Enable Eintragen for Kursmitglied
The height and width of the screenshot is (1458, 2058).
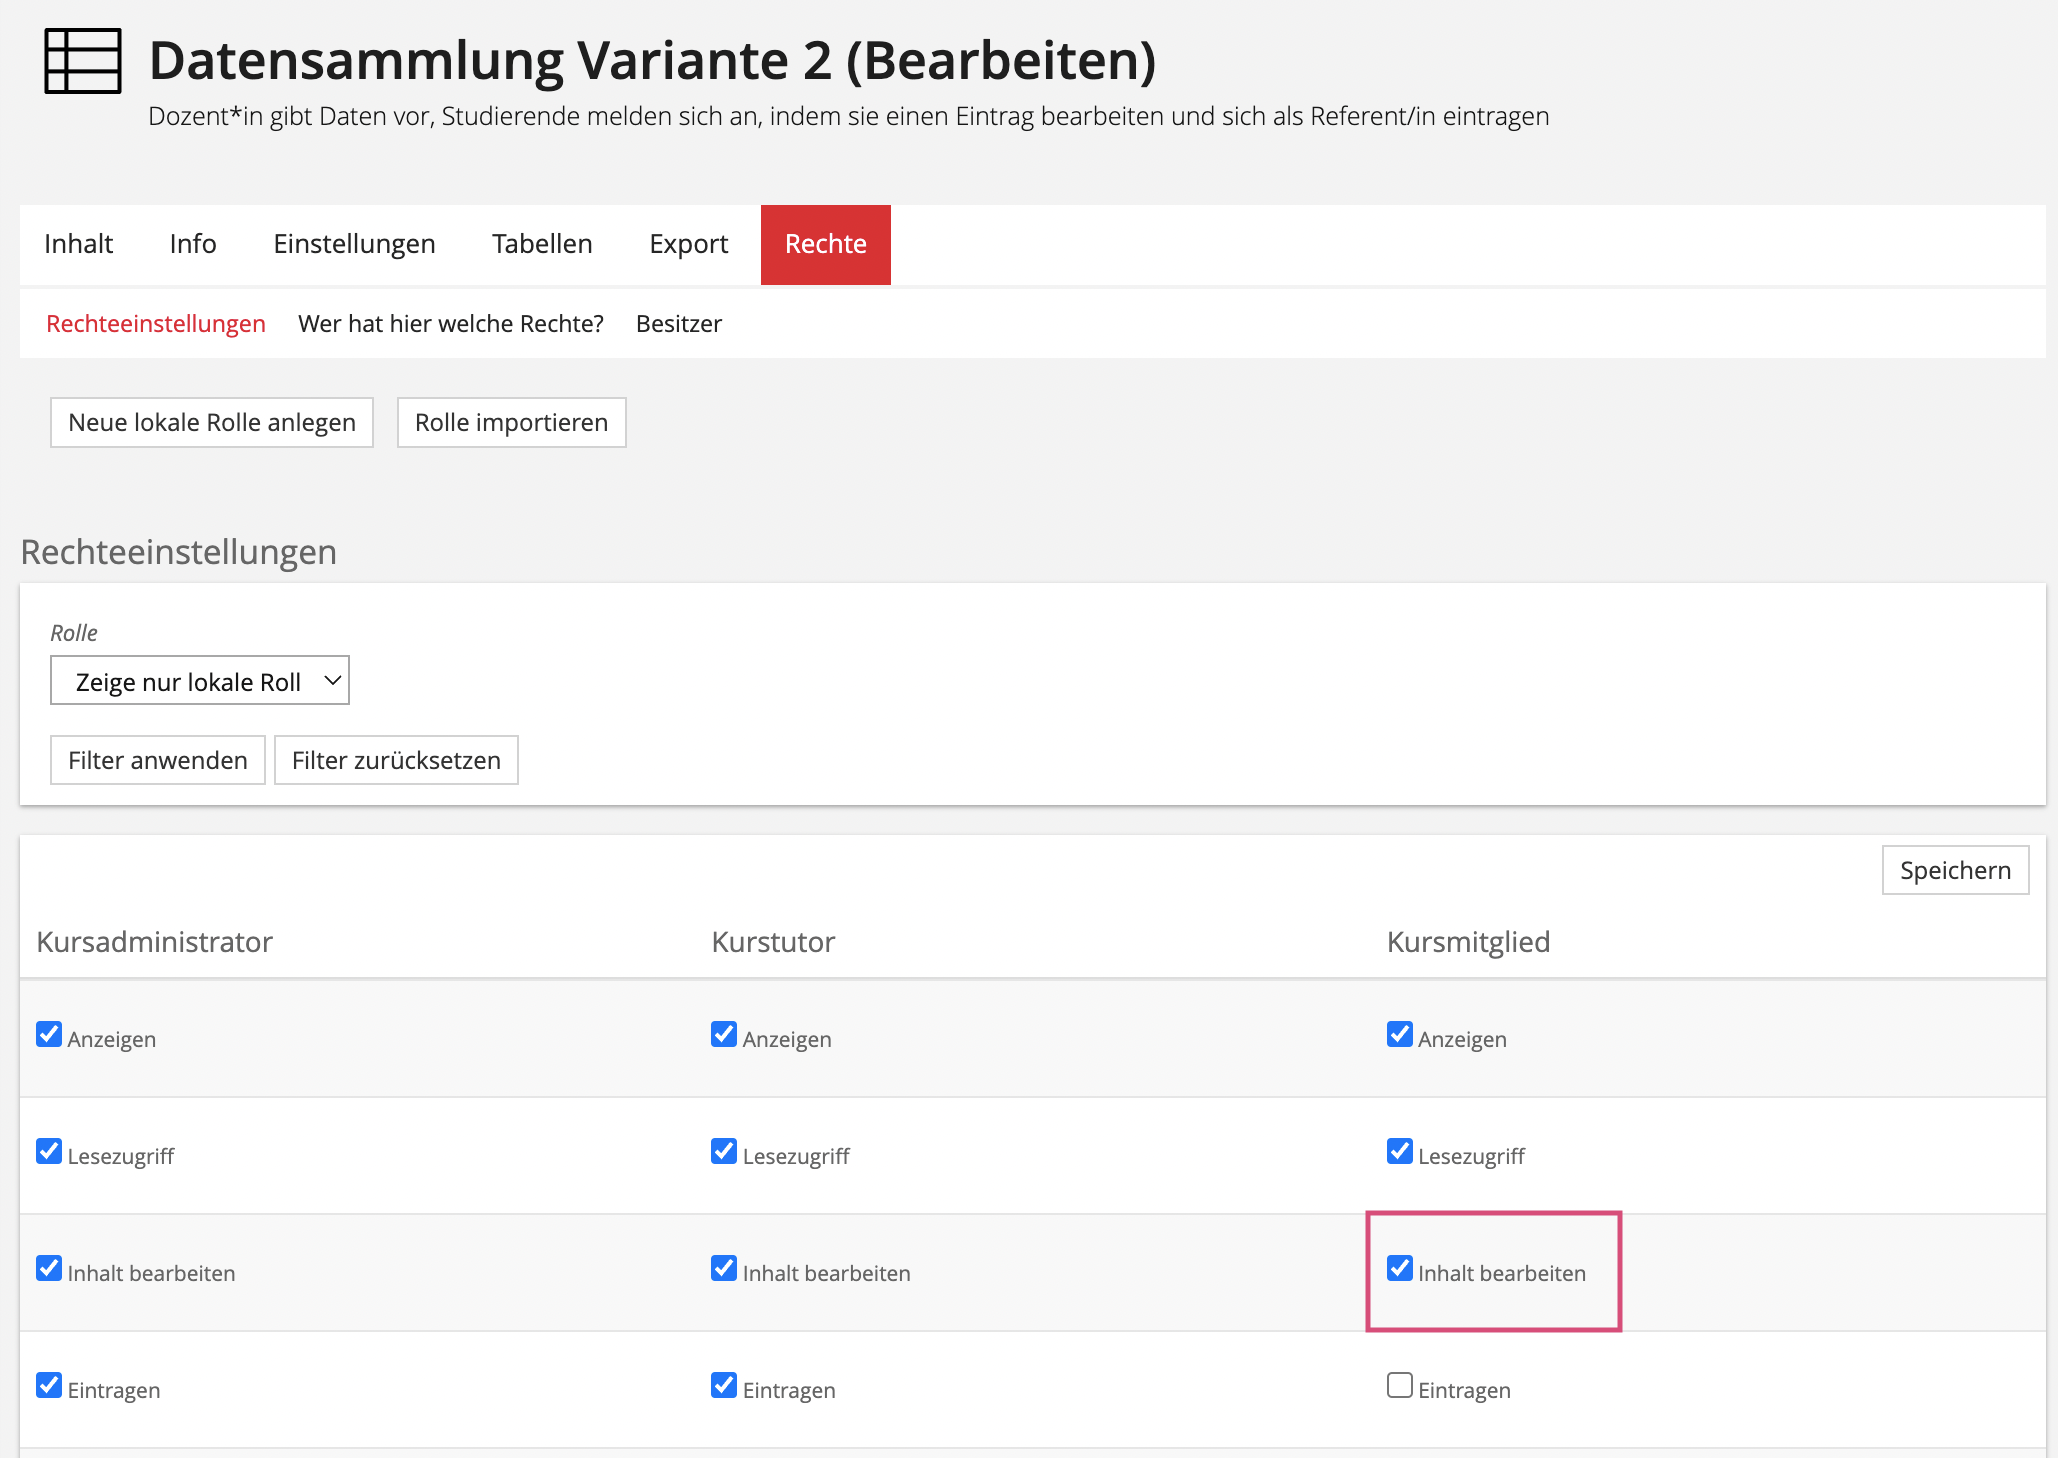(1399, 1385)
